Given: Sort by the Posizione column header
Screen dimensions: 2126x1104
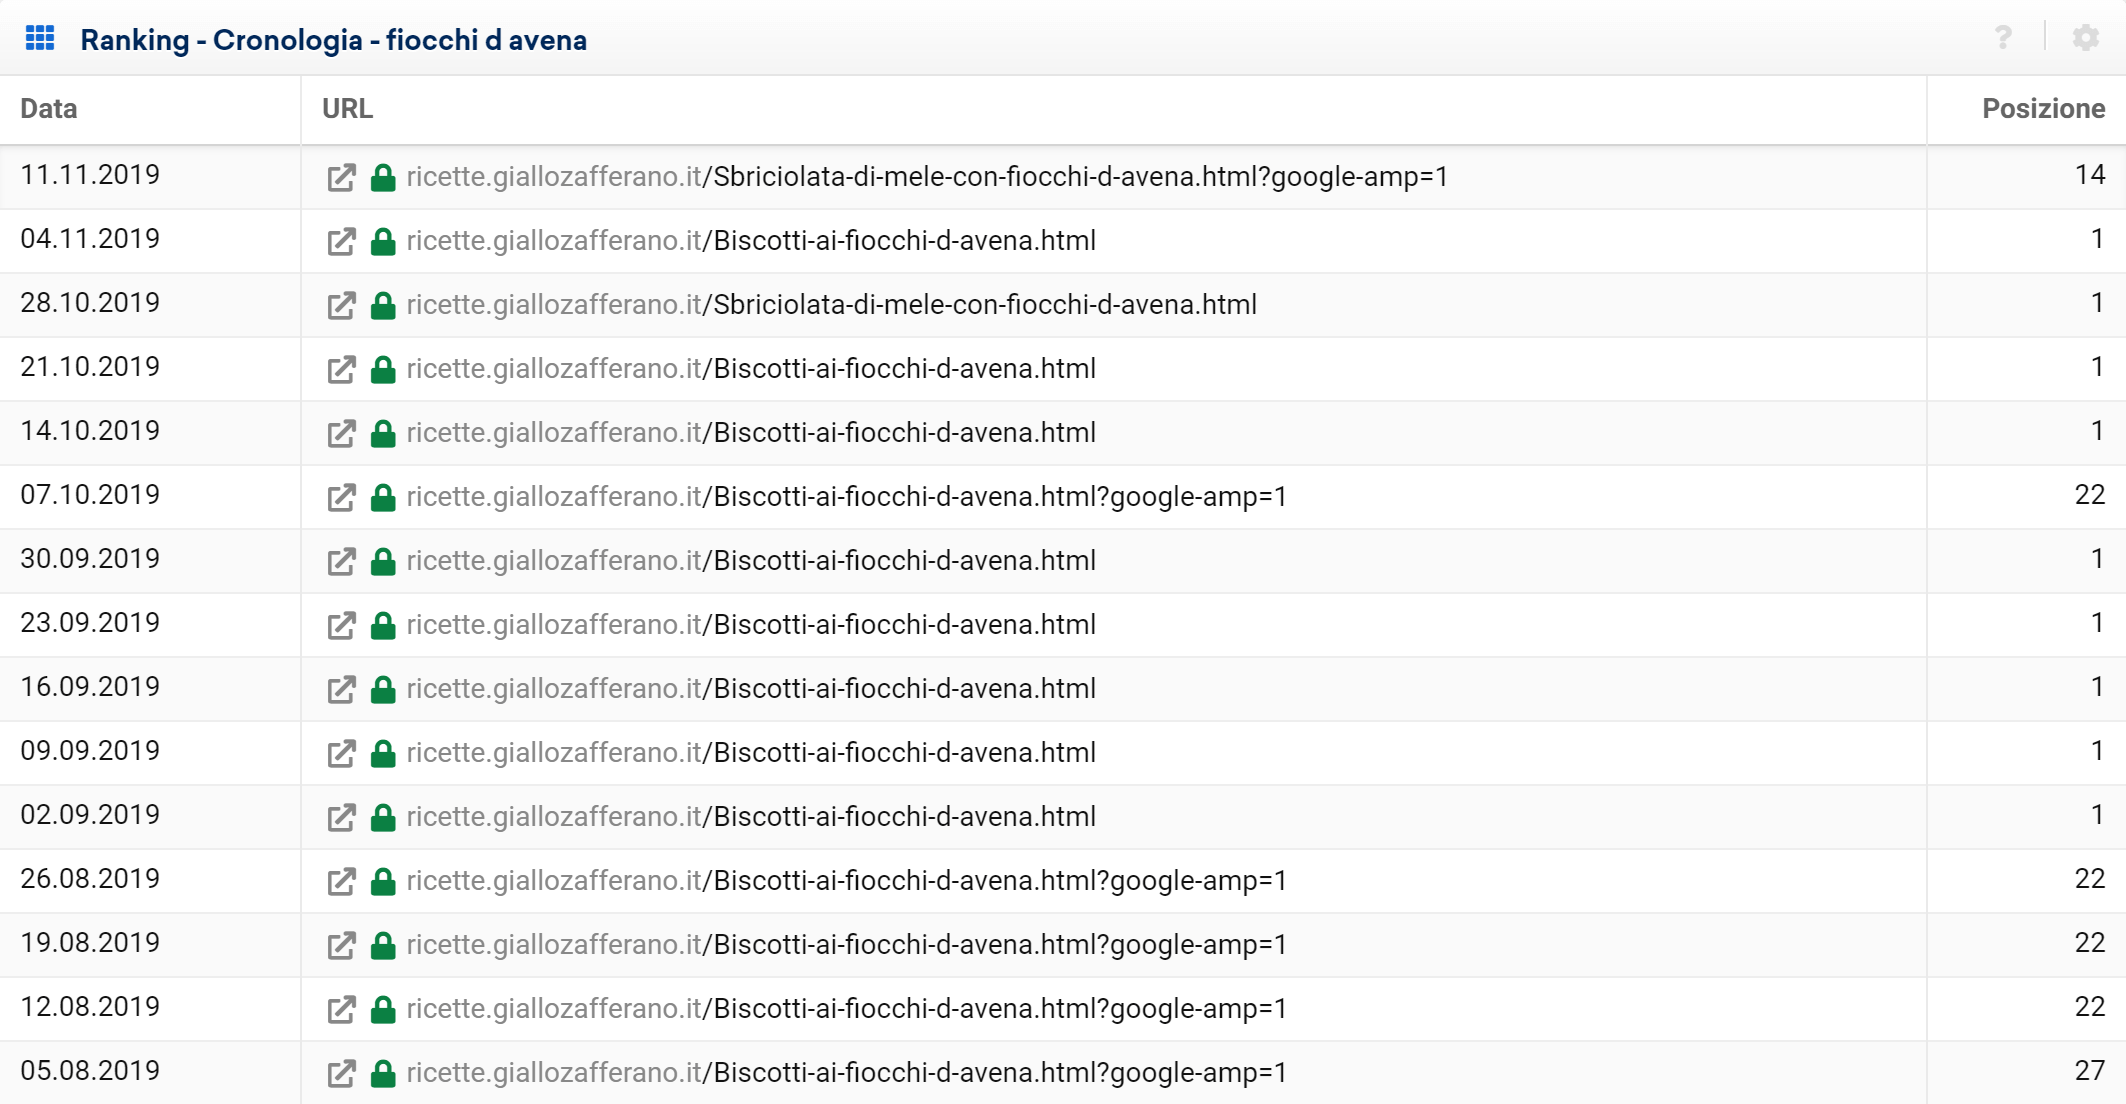Looking at the screenshot, I should pos(2043,109).
